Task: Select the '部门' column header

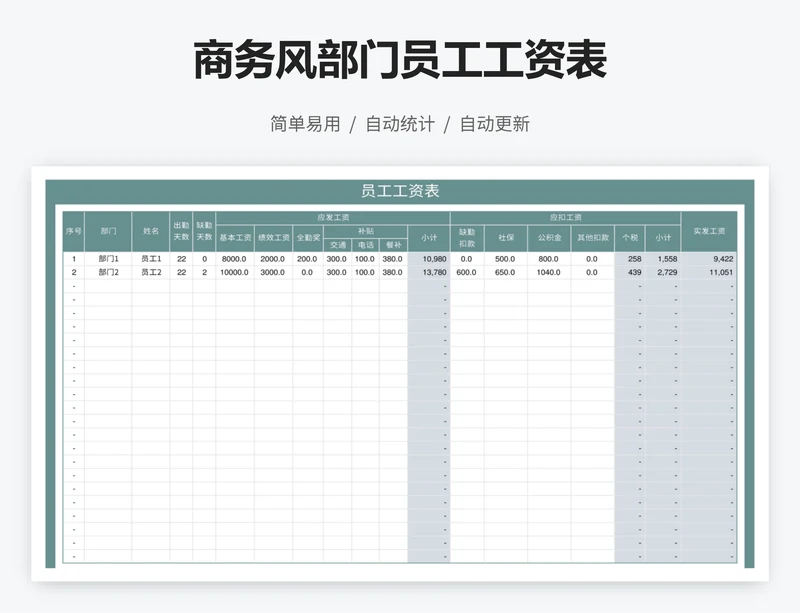Action: [108, 231]
